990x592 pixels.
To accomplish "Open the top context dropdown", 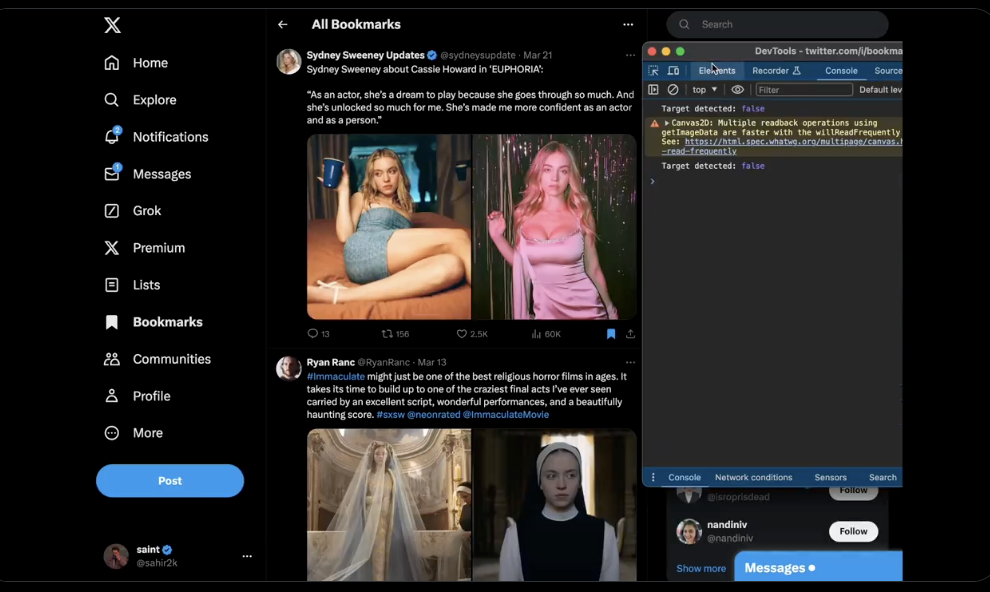I will [x=705, y=90].
